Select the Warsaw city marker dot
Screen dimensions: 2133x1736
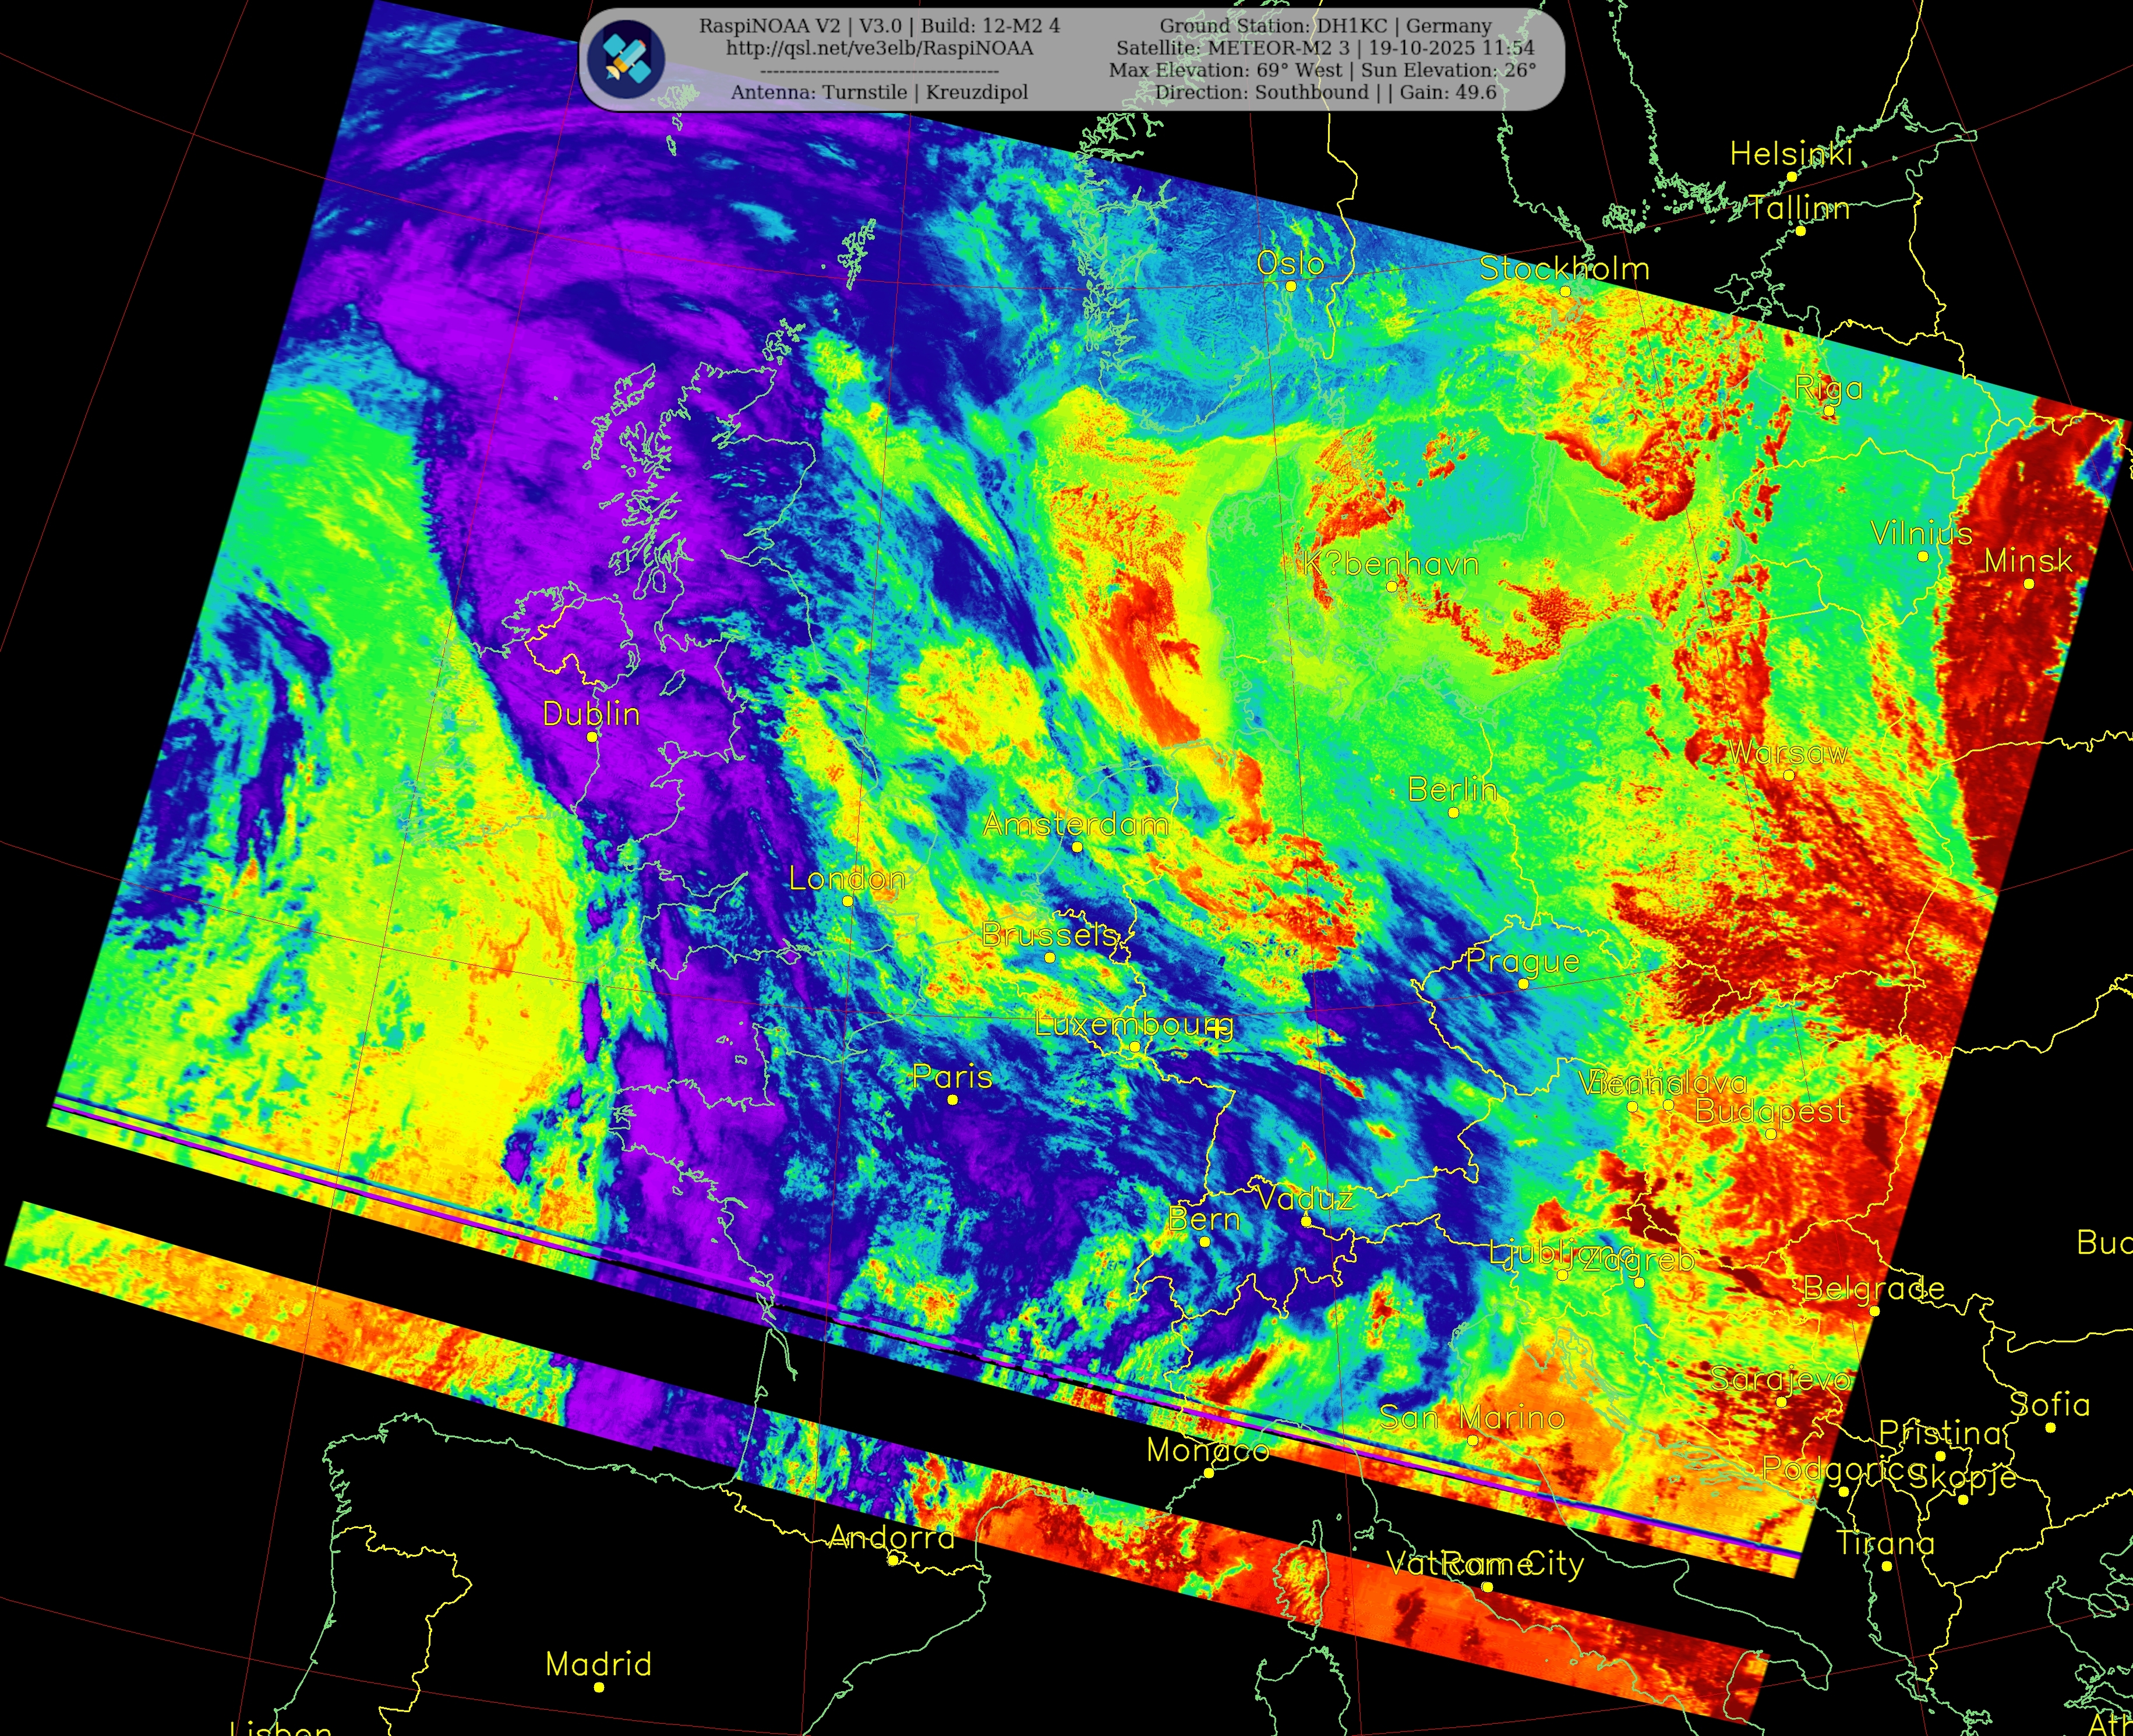[x=1789, y=775]
